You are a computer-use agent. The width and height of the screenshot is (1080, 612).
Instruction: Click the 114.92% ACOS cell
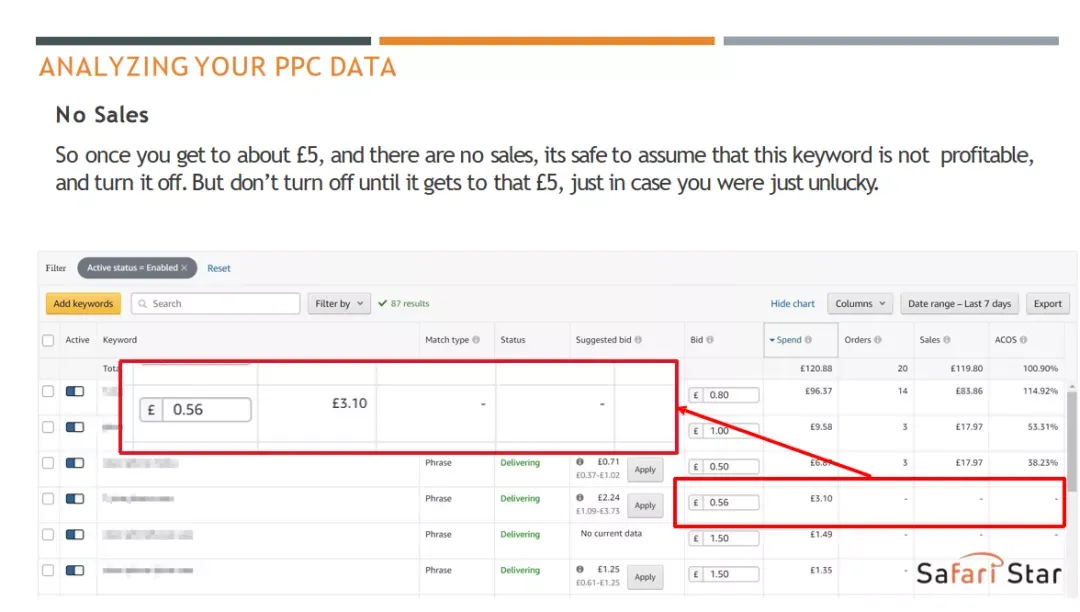[x=1040, y=391]
